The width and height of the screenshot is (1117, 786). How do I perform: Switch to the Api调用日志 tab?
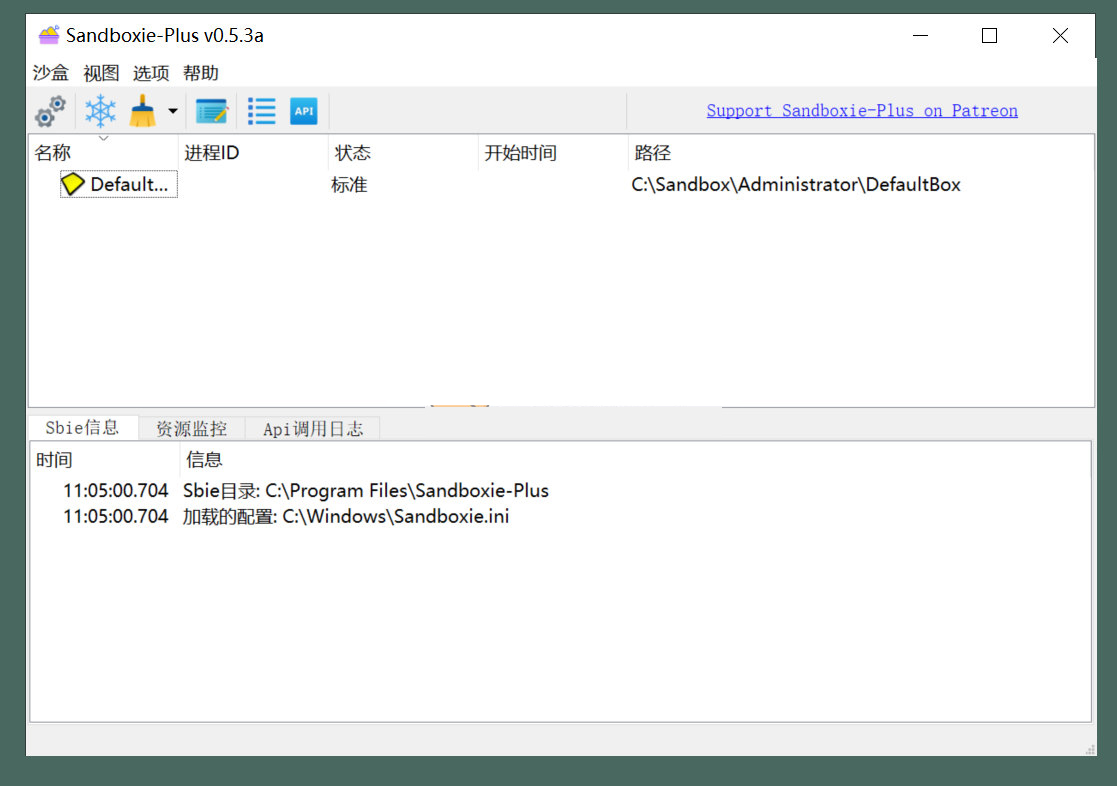pyautogui.click(x=313, y=428)
